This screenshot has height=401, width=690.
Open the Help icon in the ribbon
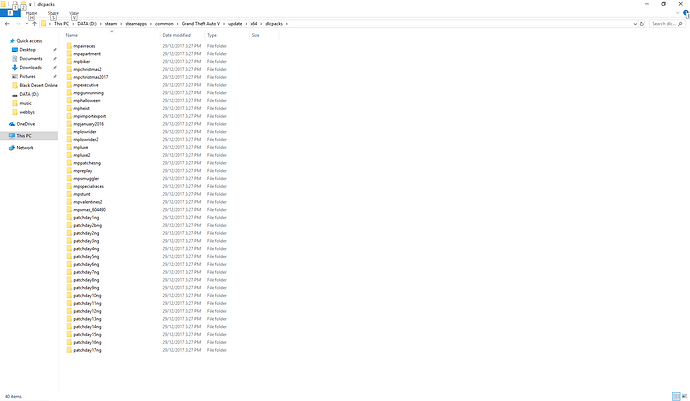pyautogui.click(x=686, y=13)
